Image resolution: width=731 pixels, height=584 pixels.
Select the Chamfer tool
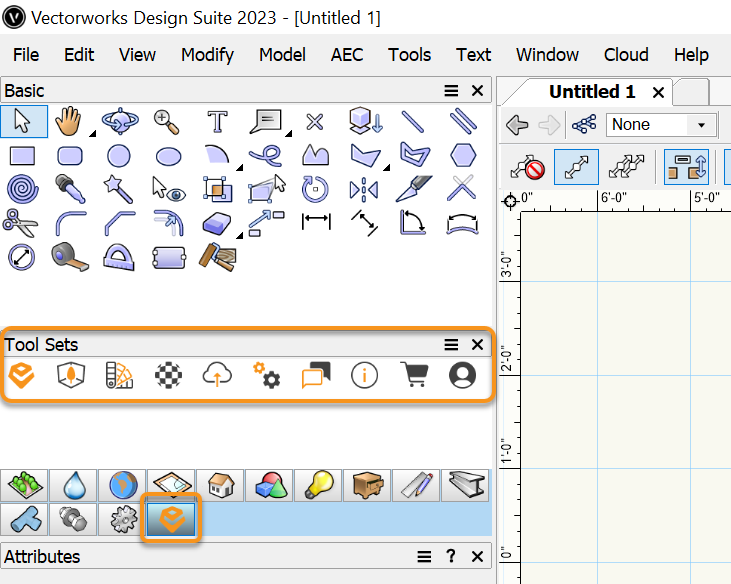coord(120,223)
